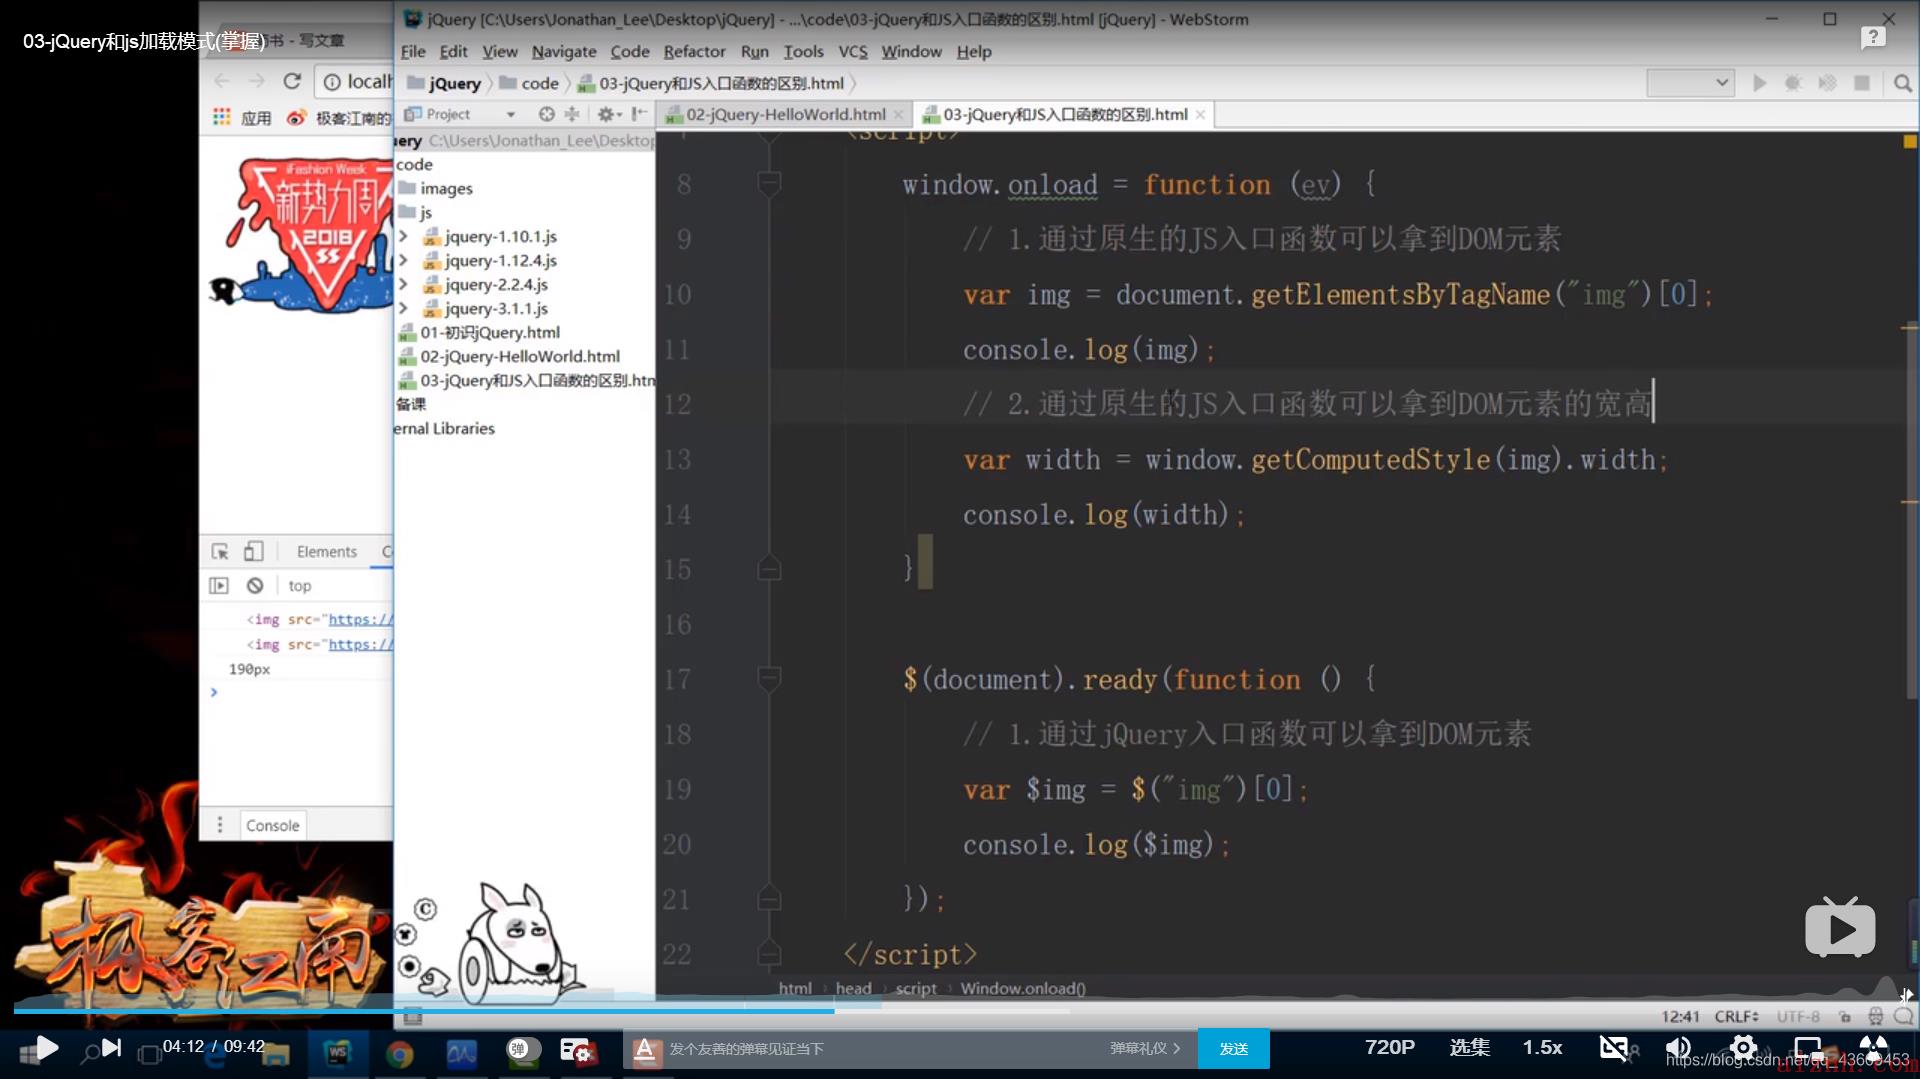Screen dimensions: 1920x1079
Task: Click the CRLF line separator status item
Action: click(x=1736, y=1016)
